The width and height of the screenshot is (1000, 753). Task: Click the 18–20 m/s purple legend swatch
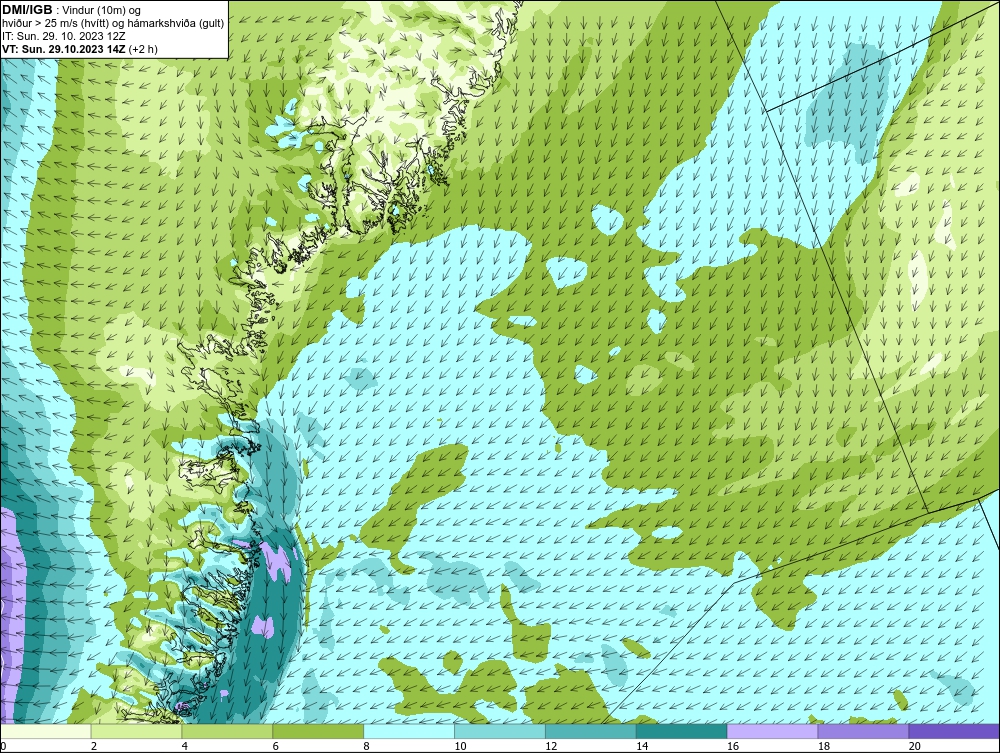coord(864,731)
